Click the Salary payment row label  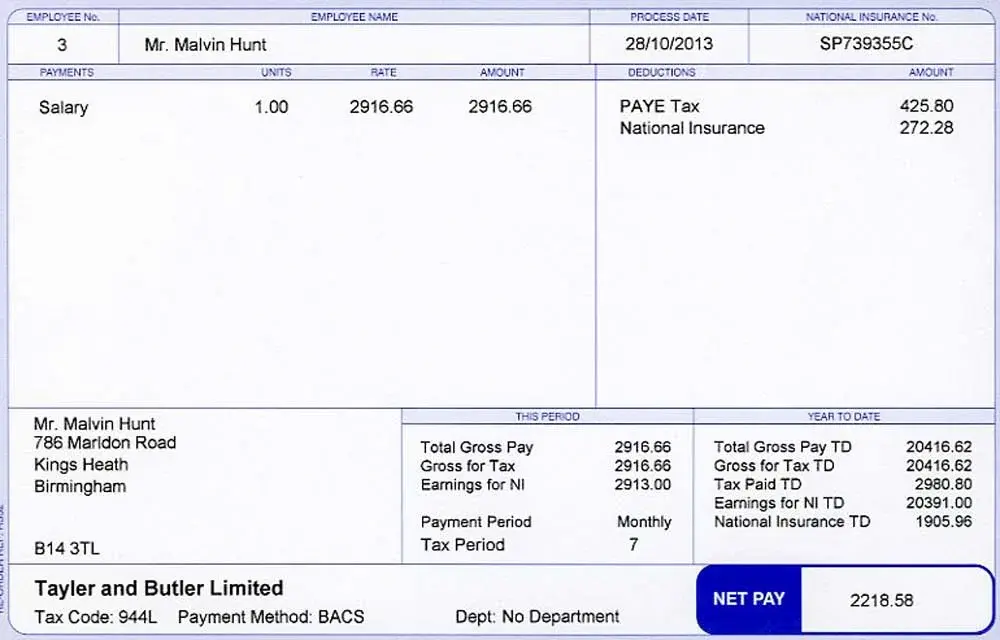click(63, 107)
